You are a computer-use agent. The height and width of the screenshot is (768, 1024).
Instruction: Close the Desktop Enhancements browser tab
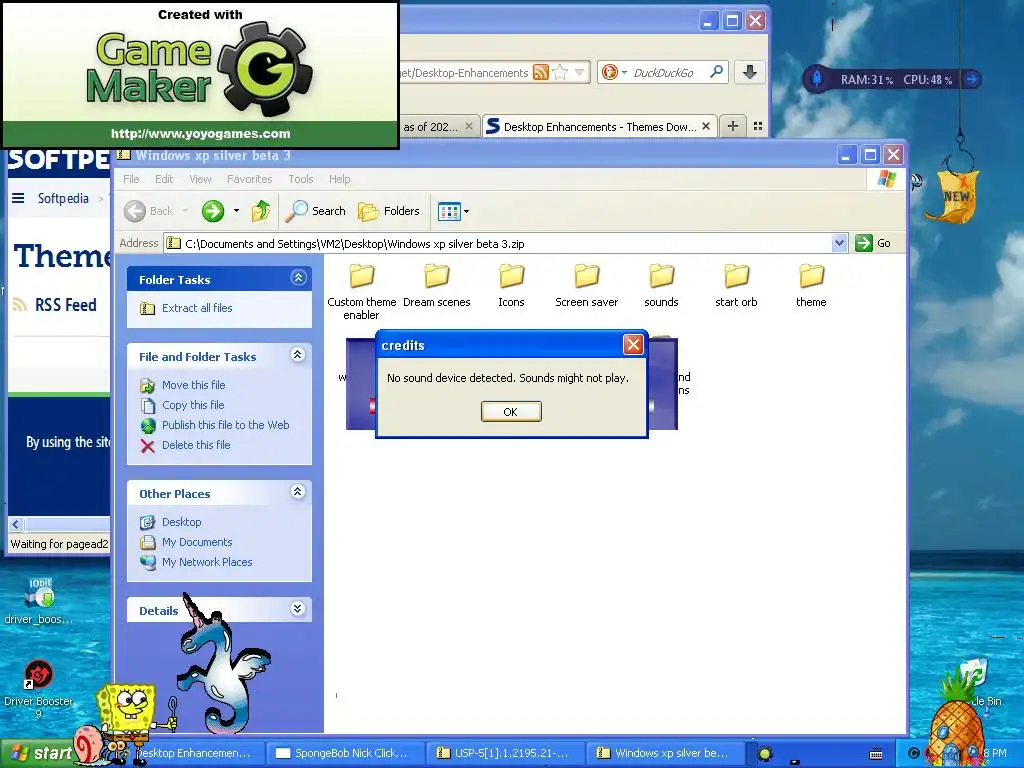pos(706,127)
